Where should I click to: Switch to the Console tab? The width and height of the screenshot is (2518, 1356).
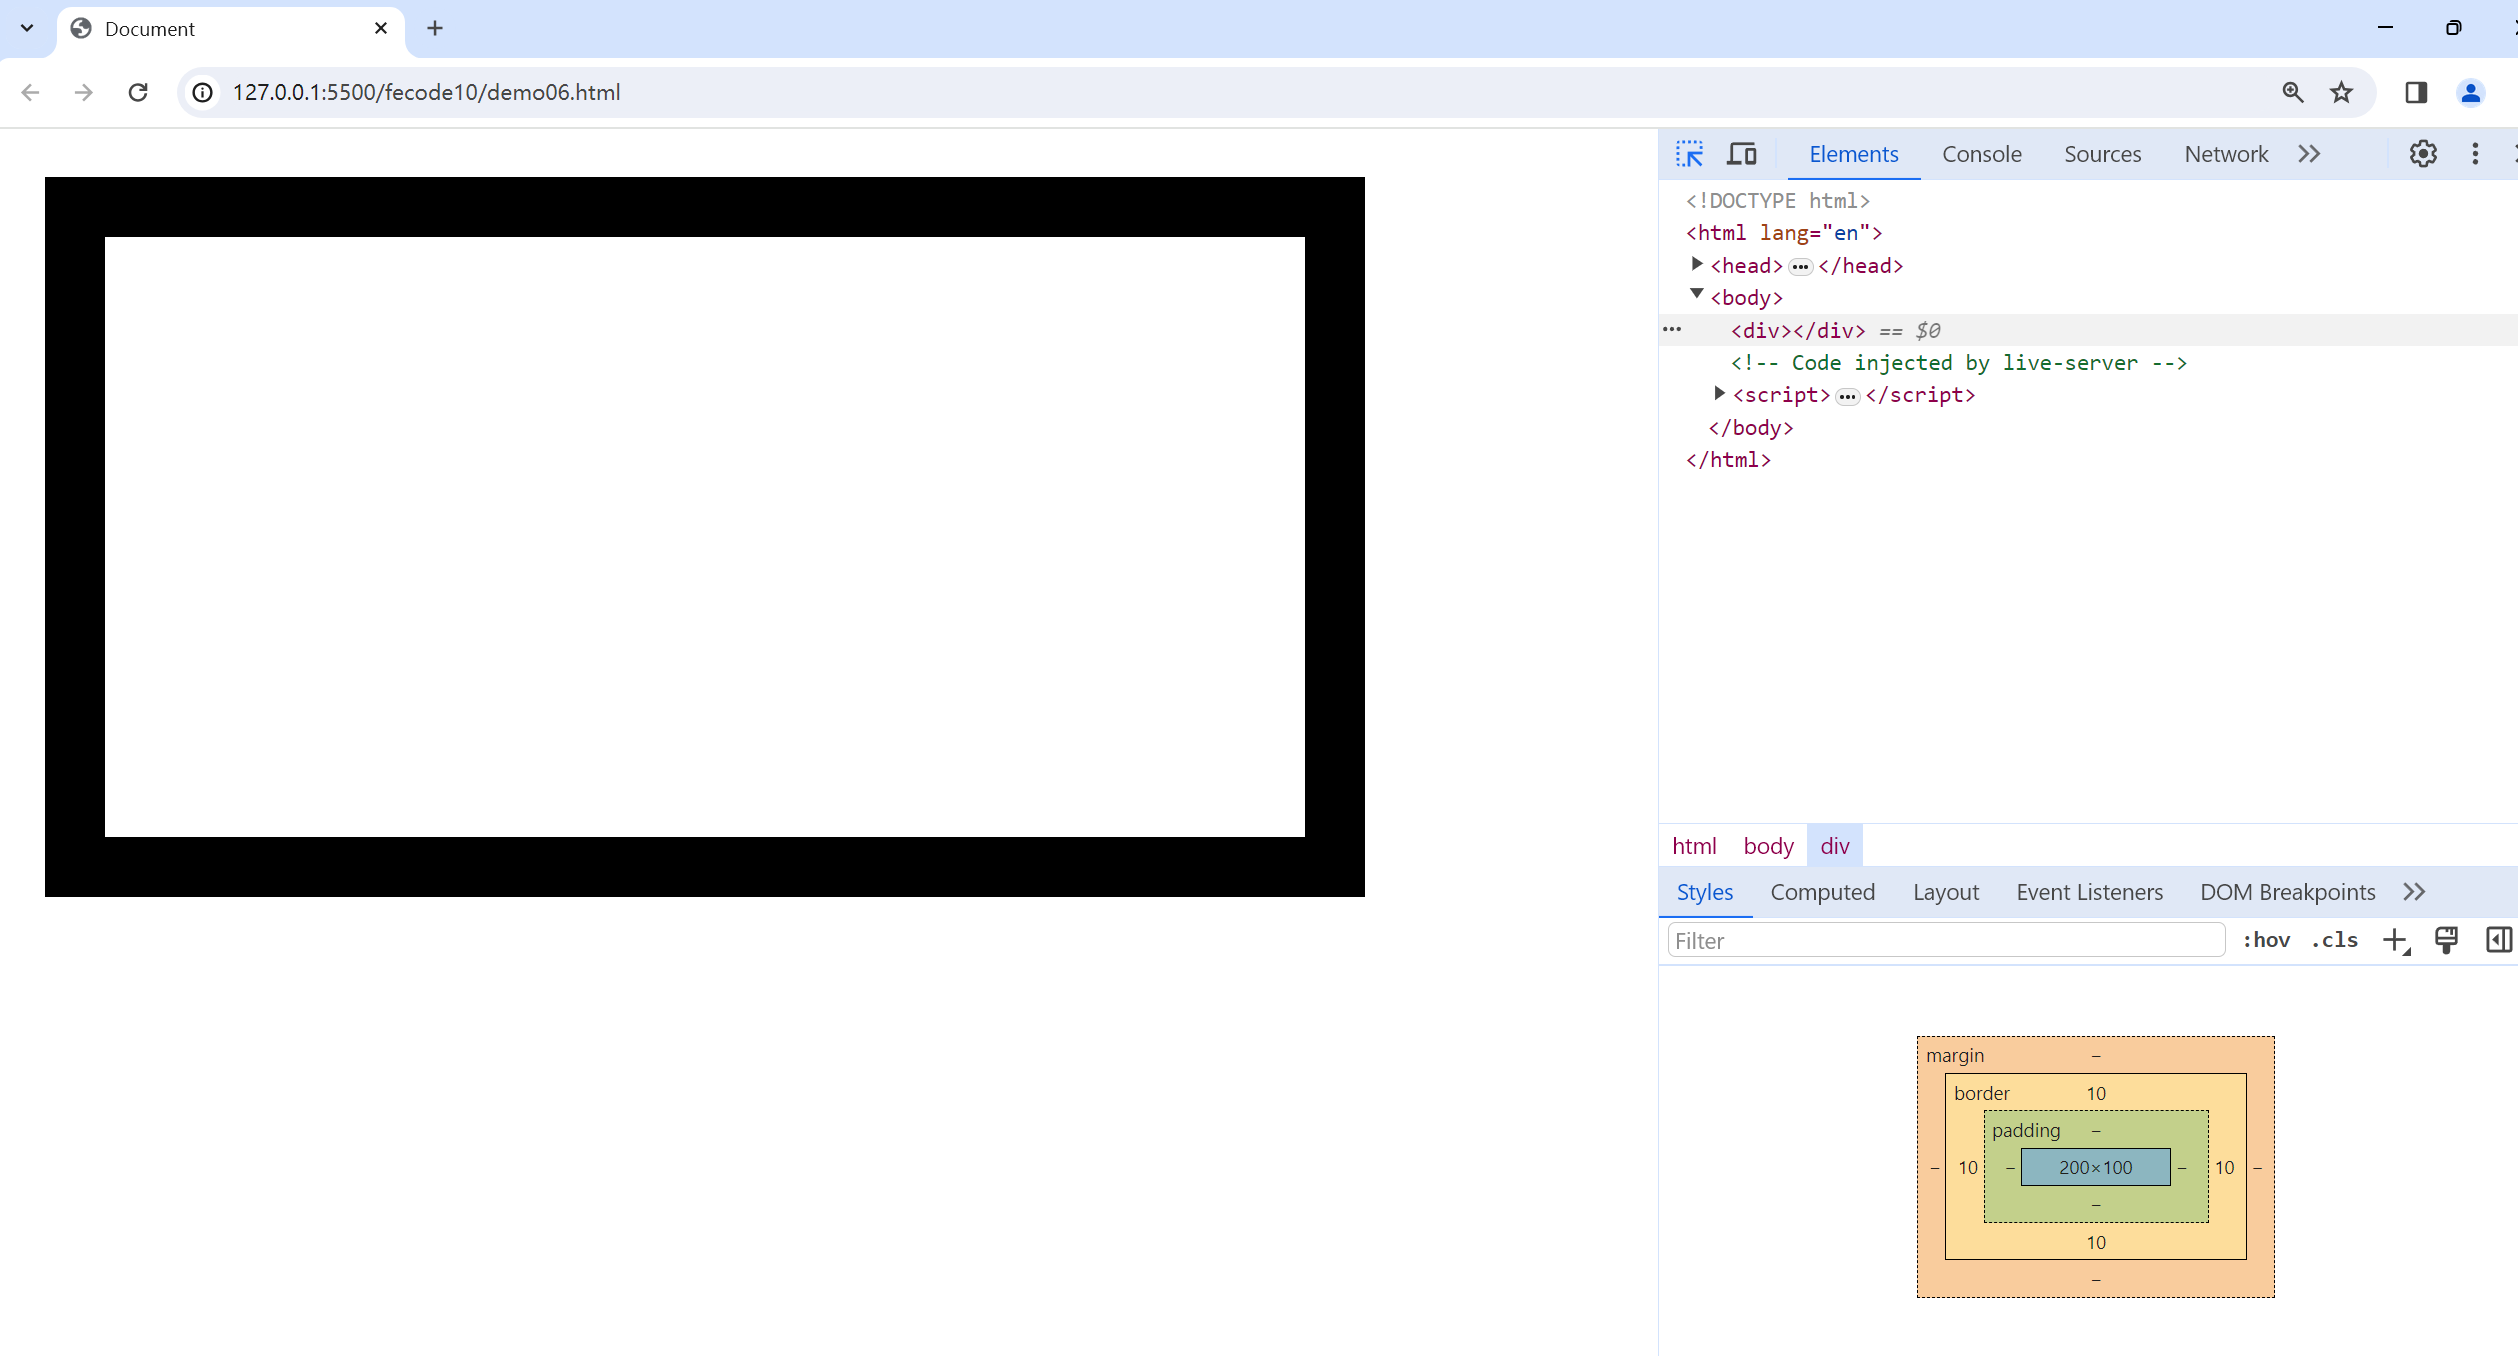pos(1981,154)
